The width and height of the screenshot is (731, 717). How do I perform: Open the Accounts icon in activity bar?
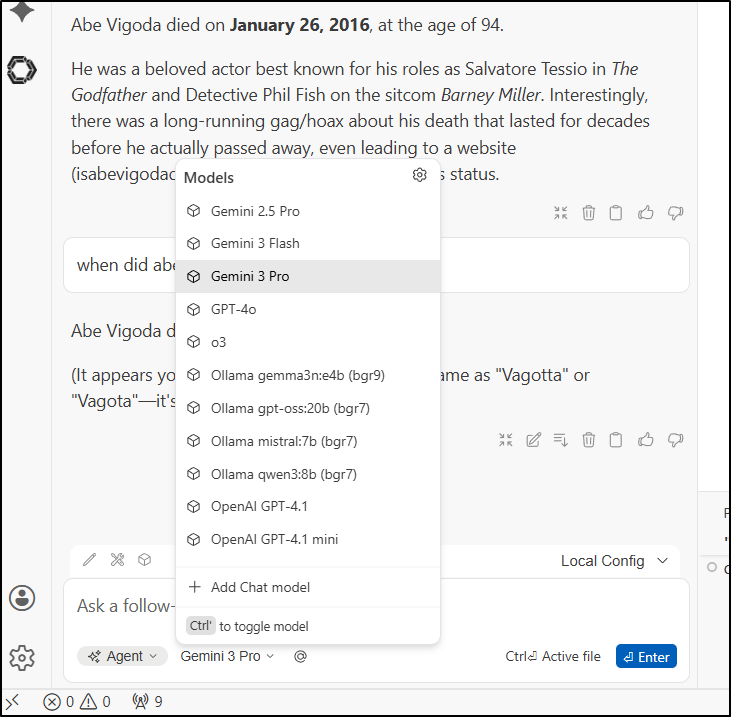pos(22,598)
